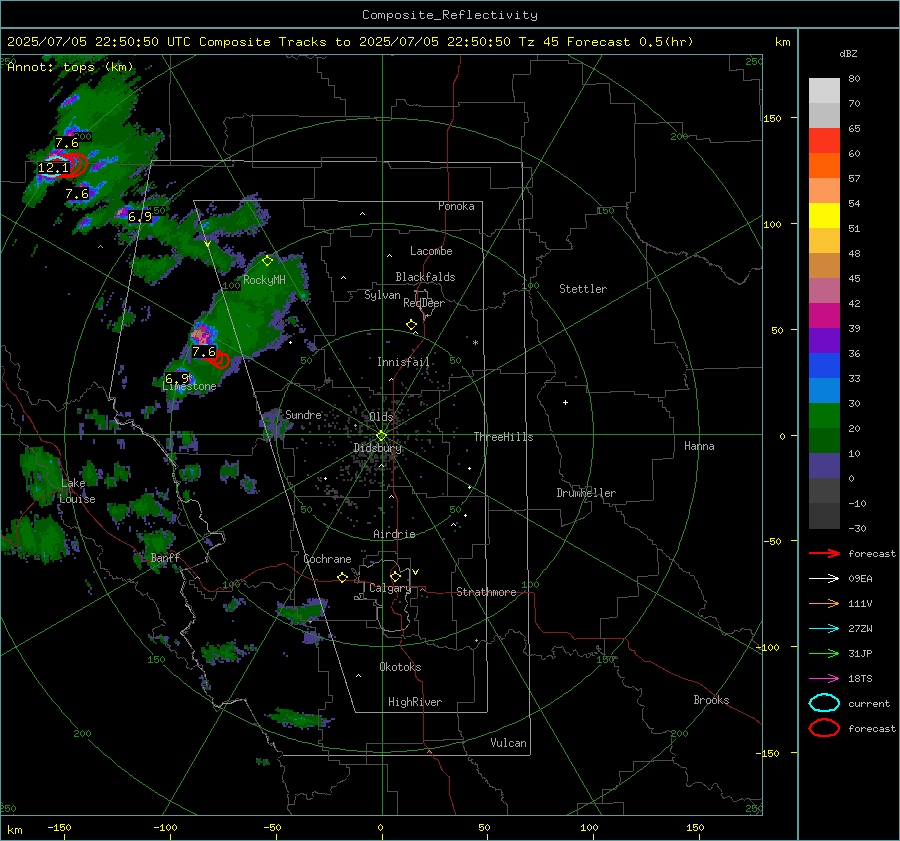Click the dBZ heading above the color scale
This screenshot has height=841, width=900.
point(848,53)
